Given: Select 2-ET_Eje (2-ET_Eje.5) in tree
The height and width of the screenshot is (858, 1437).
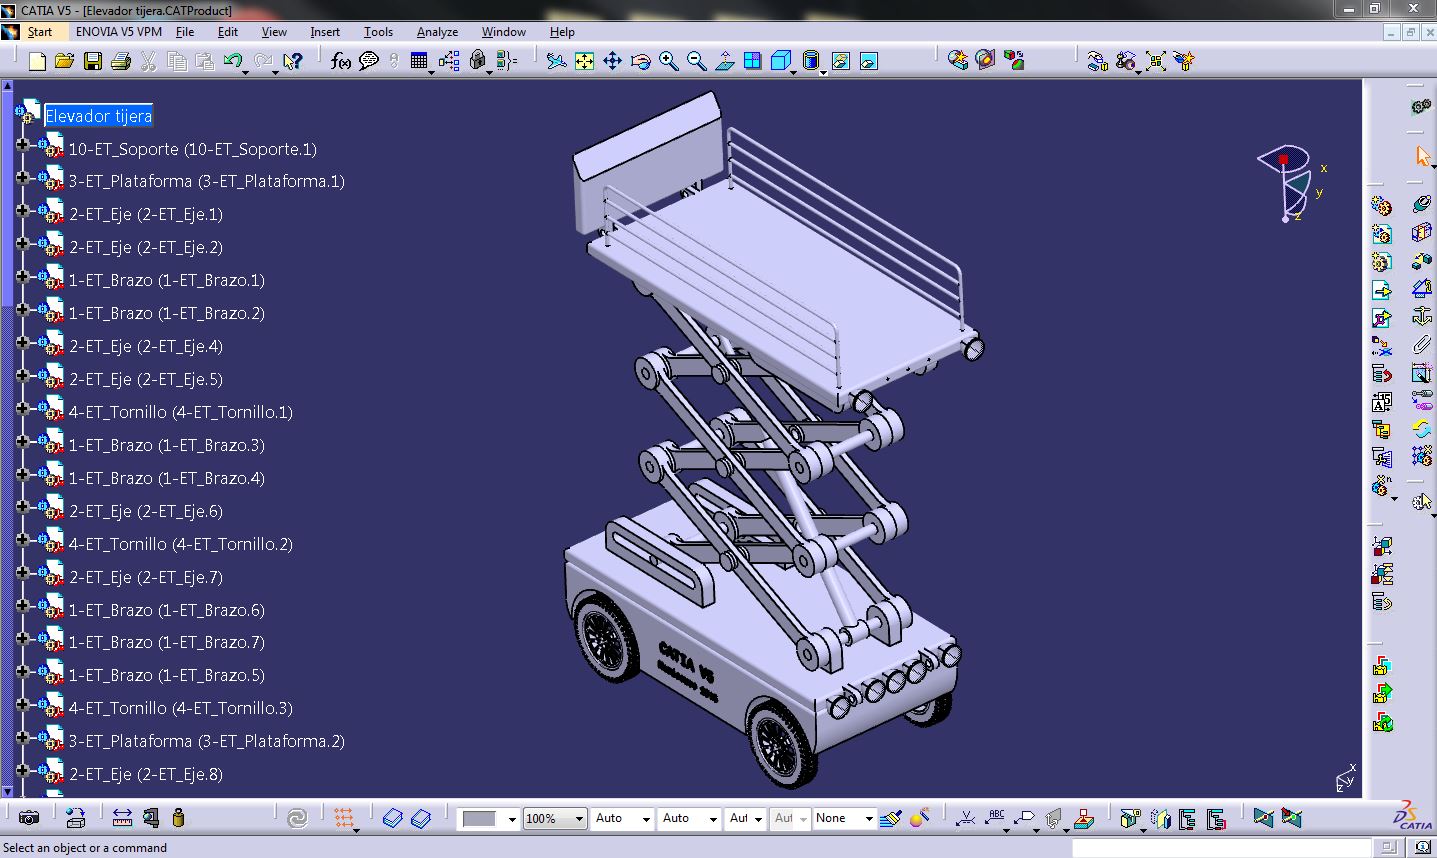Looking at the screenshot, I should coord(146,379).
